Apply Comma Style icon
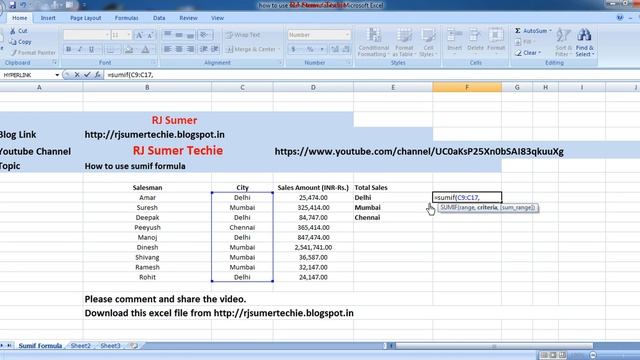Image resolution: width=640 pixels, height=360 pixels. (x=322, y=49)
